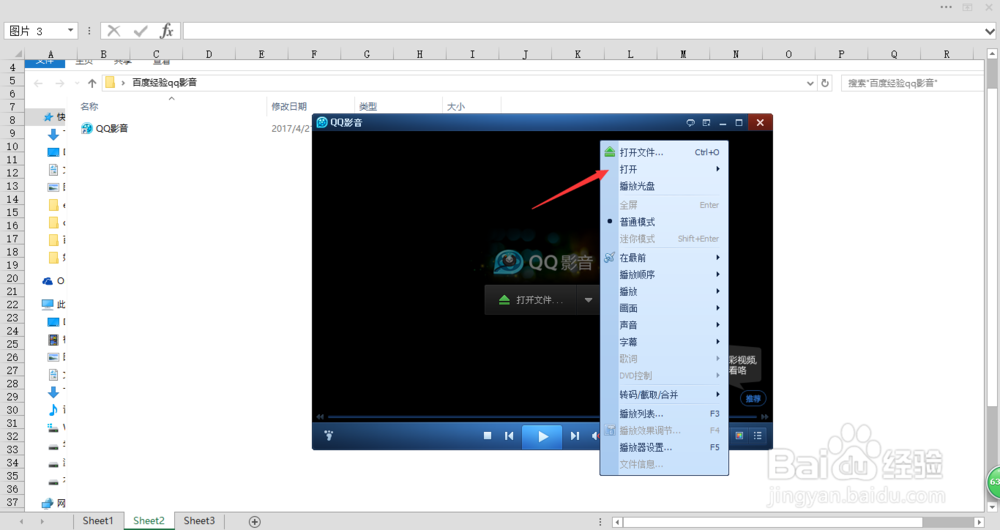Click the confirm checkmark in formula bar

coord(140,31)
